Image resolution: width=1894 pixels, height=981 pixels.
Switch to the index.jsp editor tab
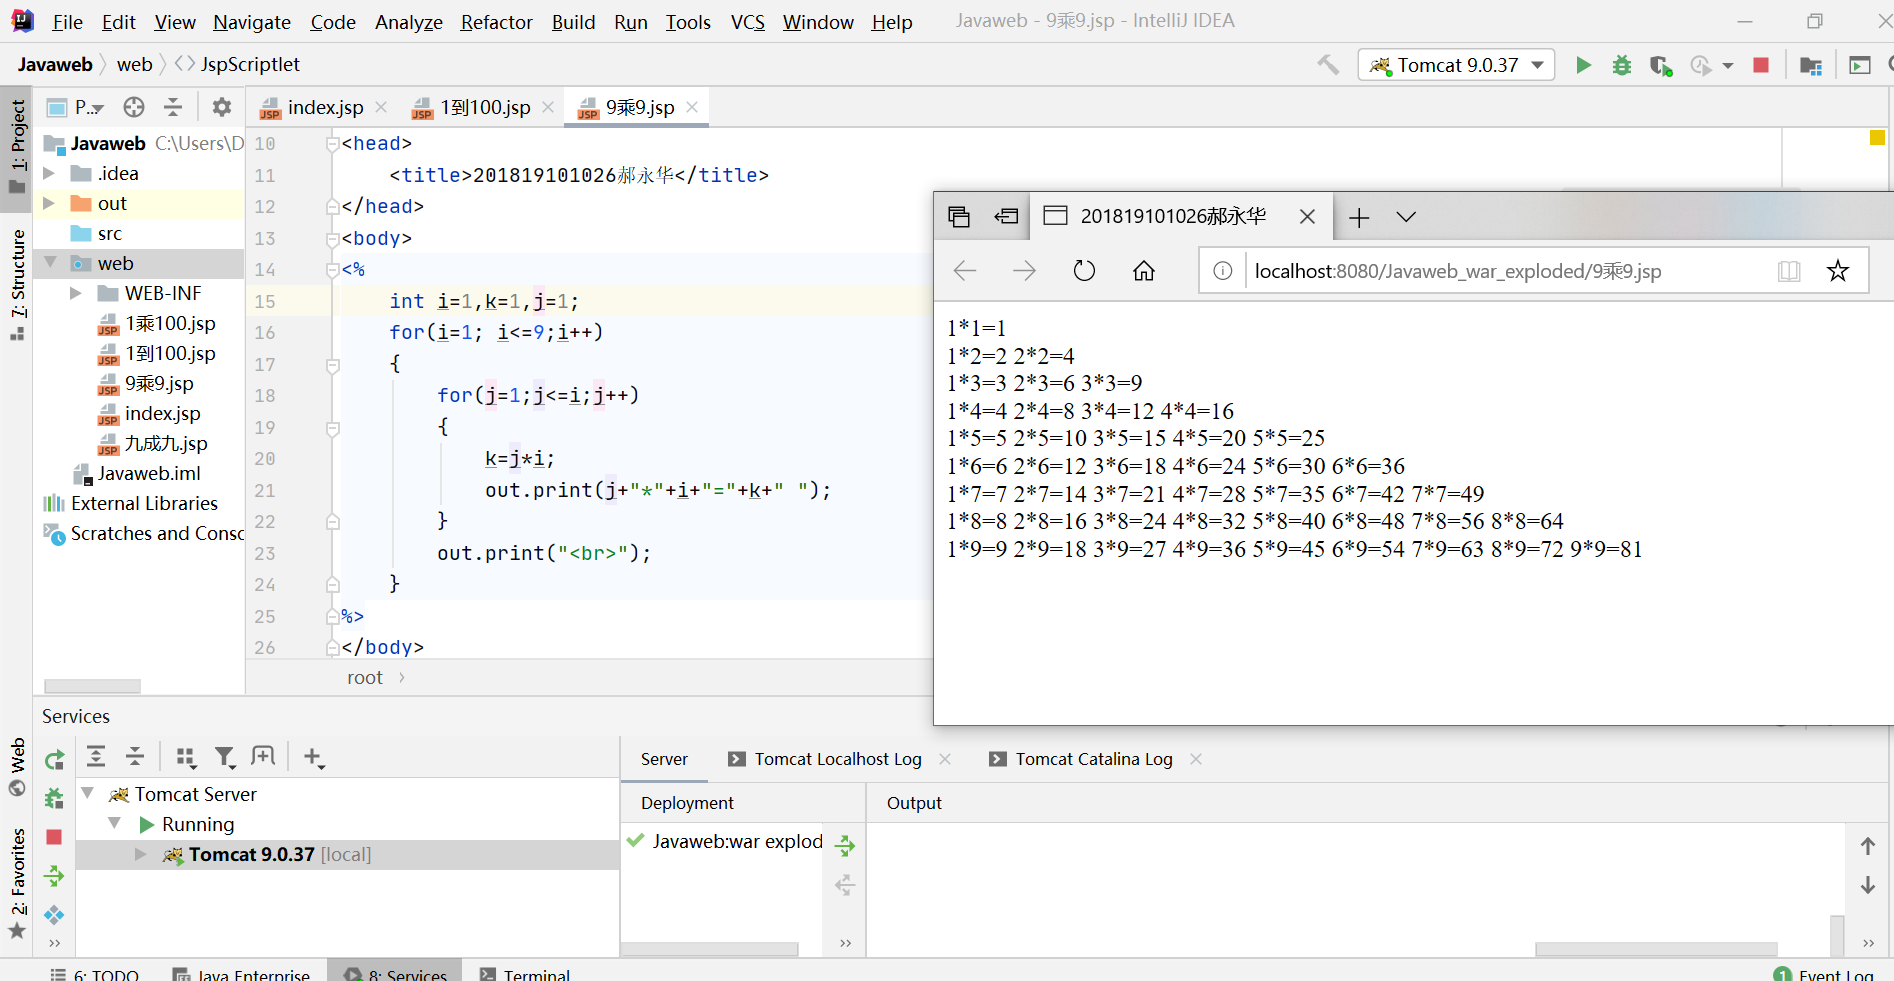click(x=324, y=107)
